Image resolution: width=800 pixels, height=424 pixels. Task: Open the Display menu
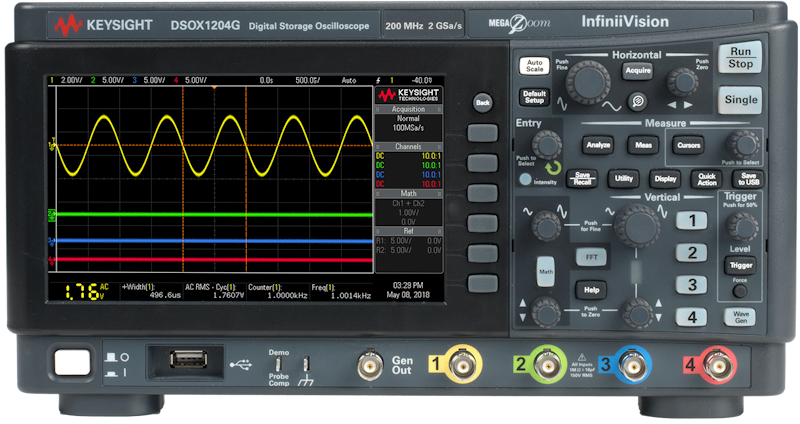665,179
